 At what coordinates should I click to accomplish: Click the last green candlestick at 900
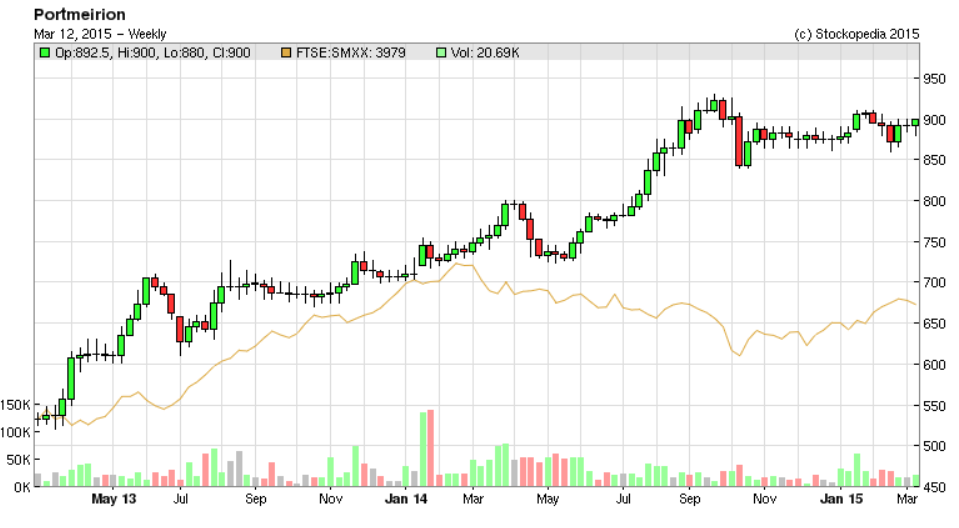[x=915, y=122]
